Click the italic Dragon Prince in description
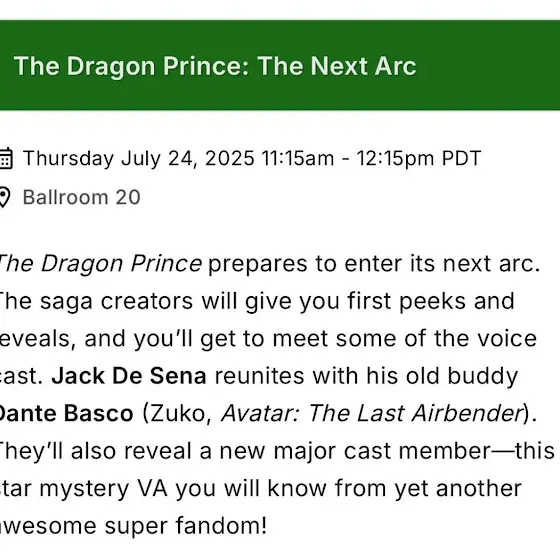Screen dimensions: 560x560 coord(121,264)
